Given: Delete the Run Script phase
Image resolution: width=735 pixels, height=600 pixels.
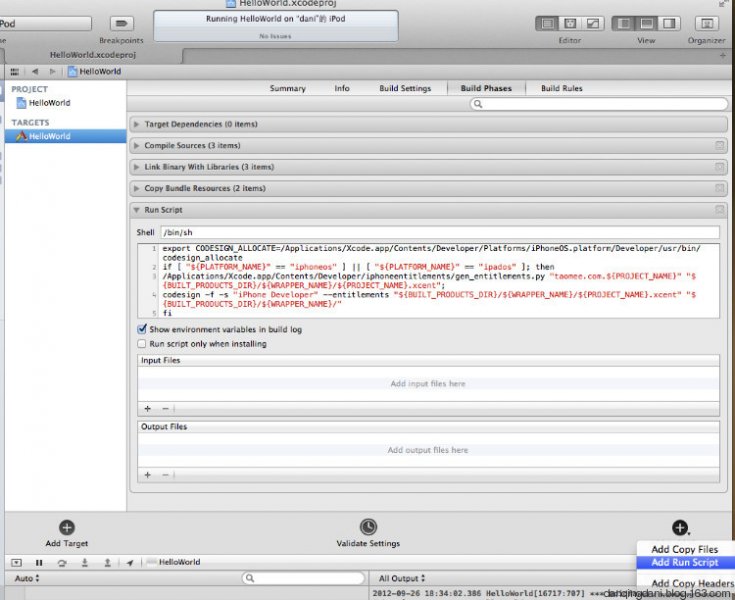Looking at the screenshot, I should tap(720, 210).
